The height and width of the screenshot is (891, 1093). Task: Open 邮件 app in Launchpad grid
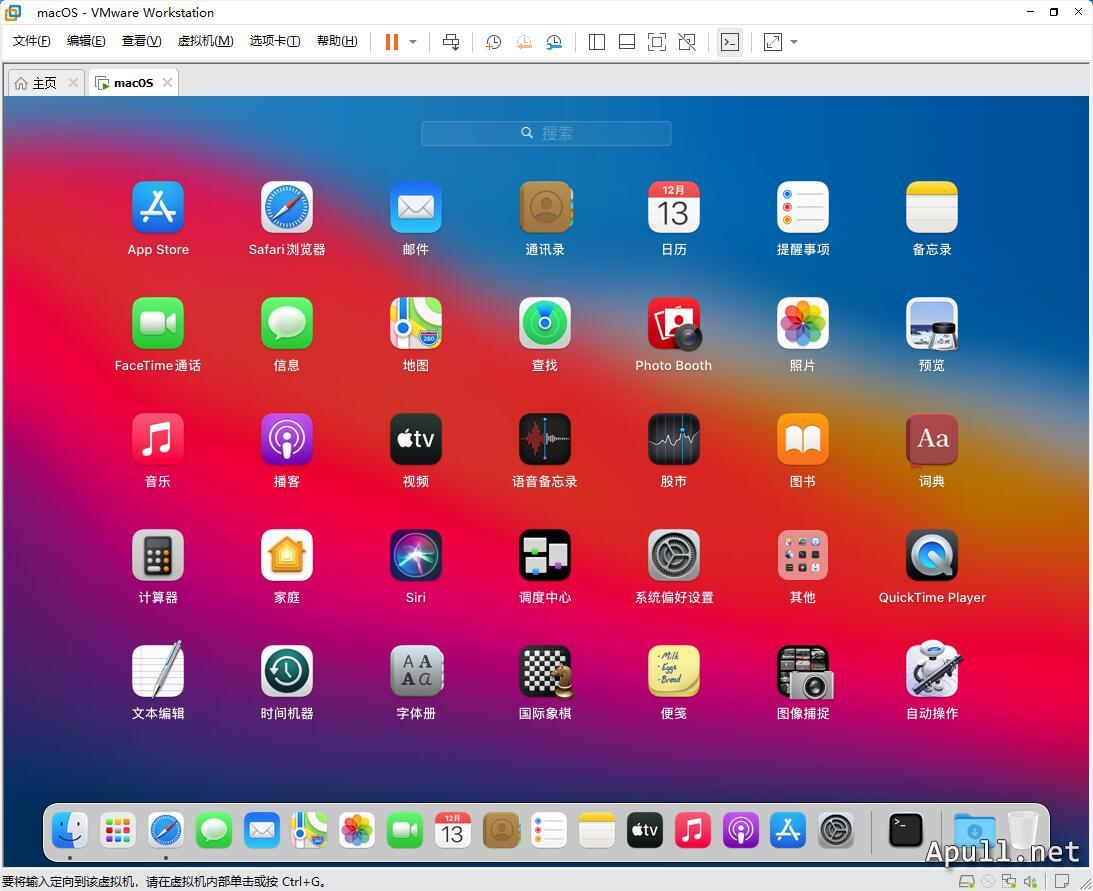(x=415, y=208)
